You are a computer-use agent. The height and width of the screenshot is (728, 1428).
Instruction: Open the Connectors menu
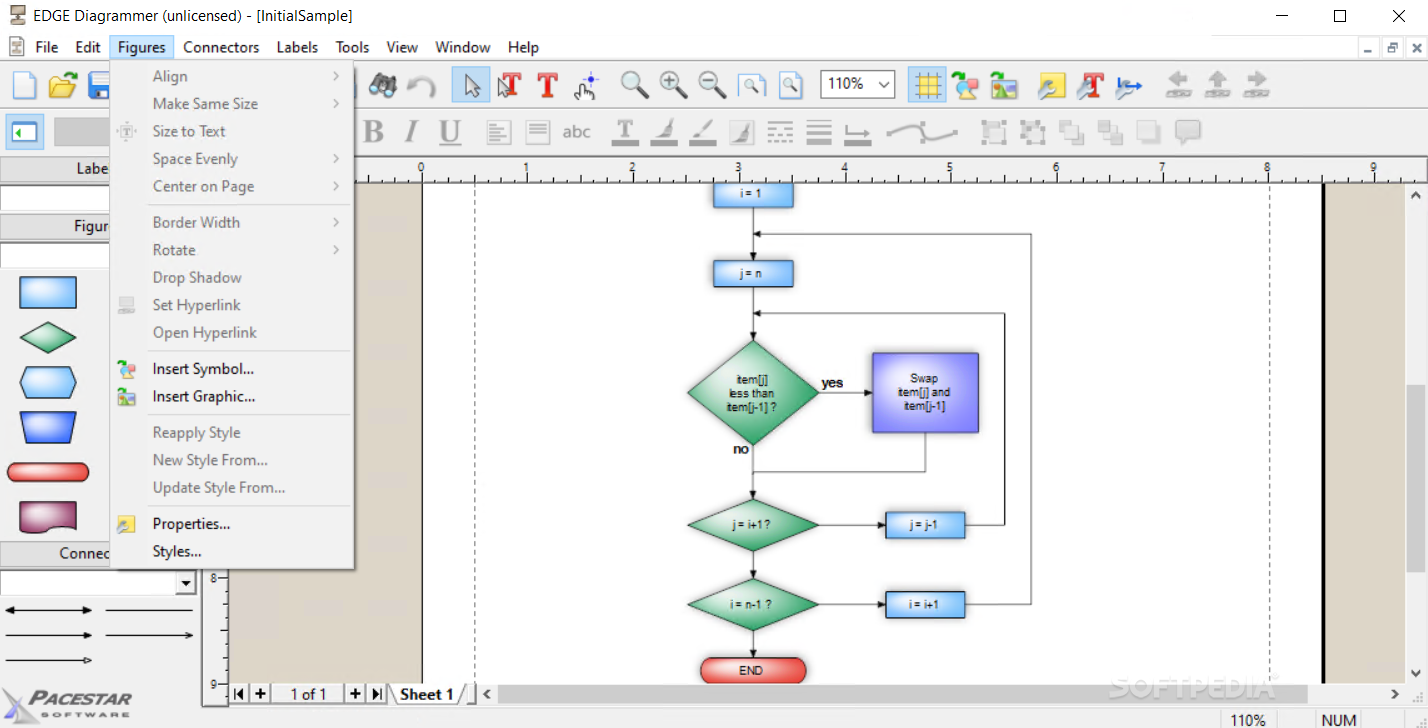(221, 47)
